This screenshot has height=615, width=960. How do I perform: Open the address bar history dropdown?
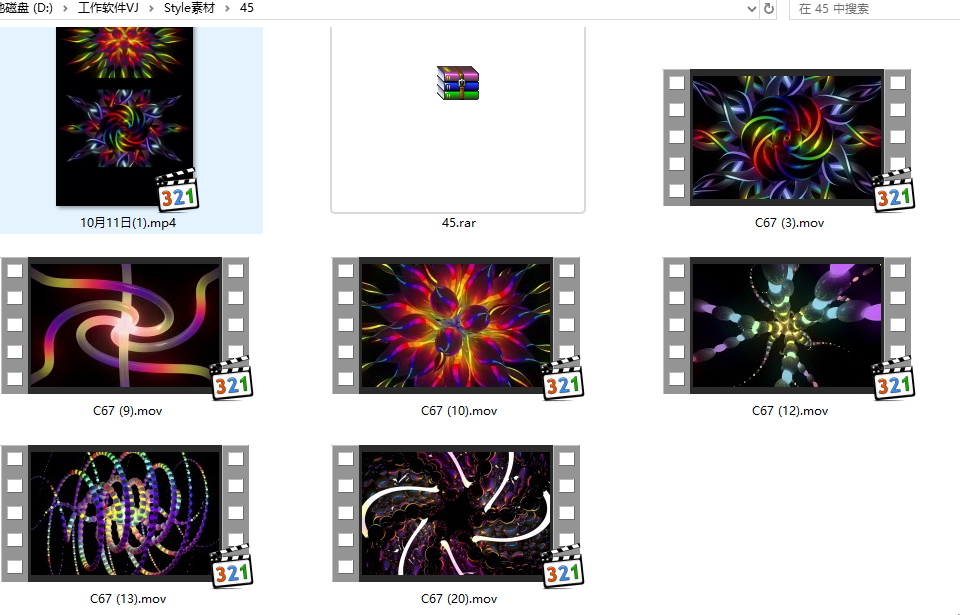click(752, 9)
